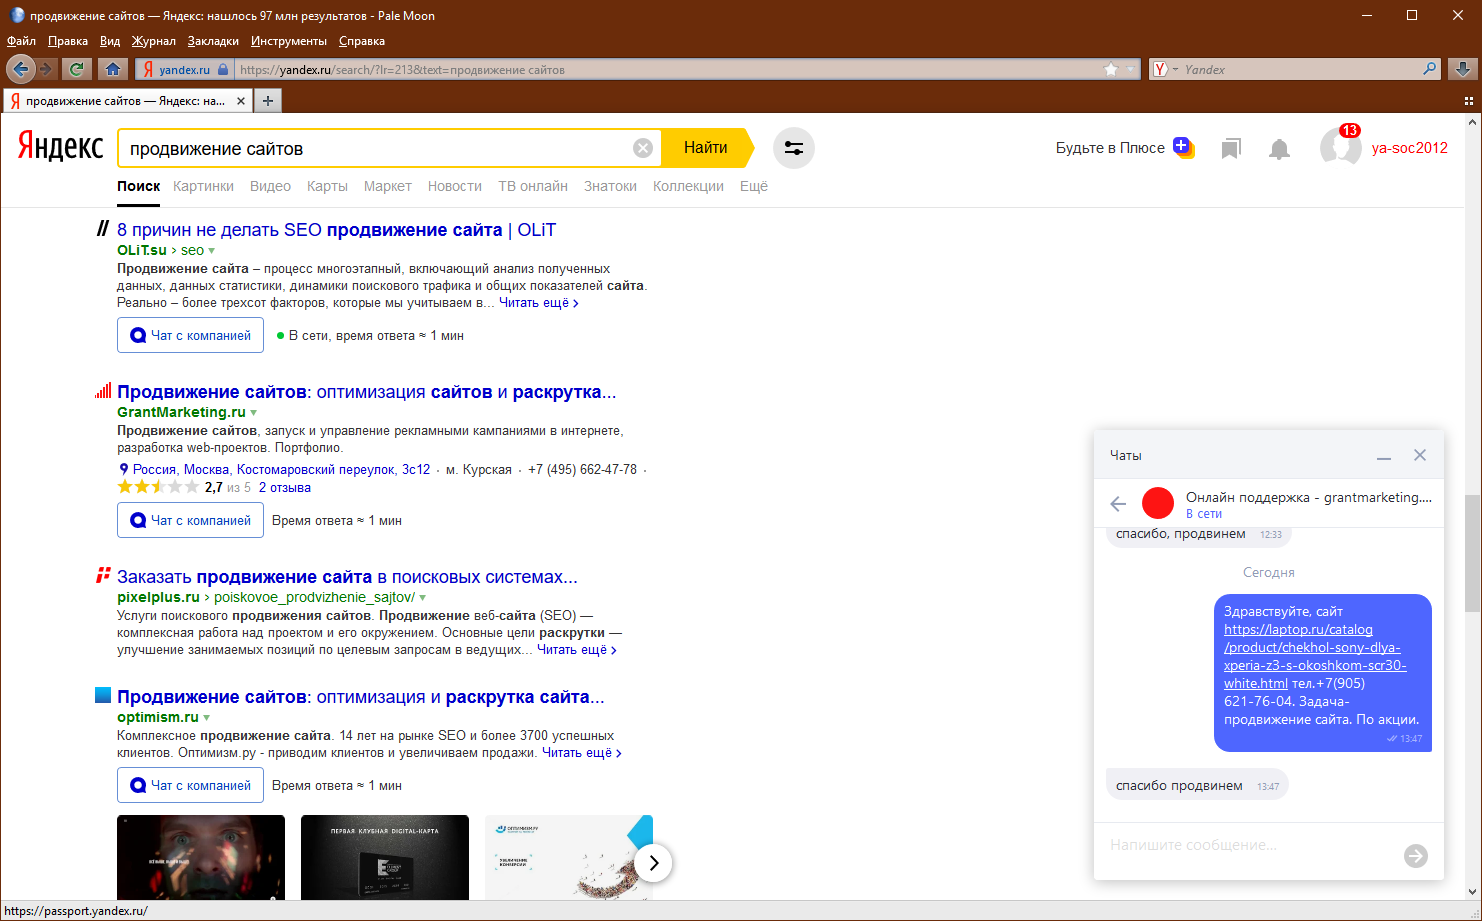Open the Заказать продвижение сайта pixelplus link
1482x921 pixels.
pos(347,577)
